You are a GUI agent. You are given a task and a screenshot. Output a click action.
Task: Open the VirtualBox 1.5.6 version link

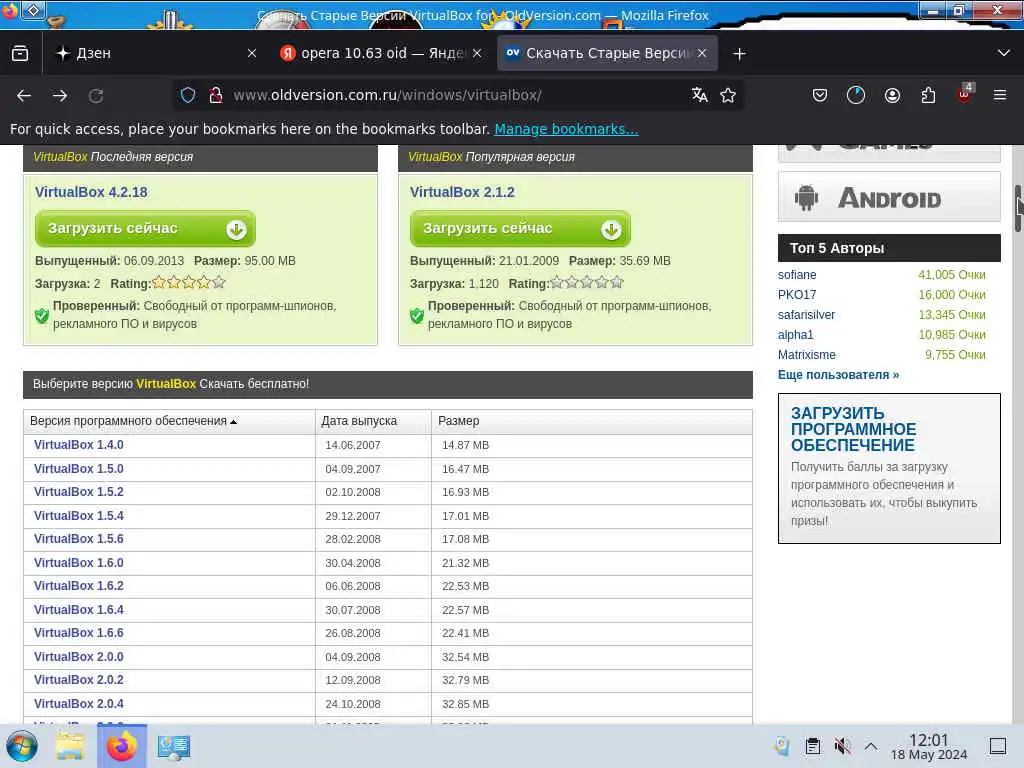78,539
